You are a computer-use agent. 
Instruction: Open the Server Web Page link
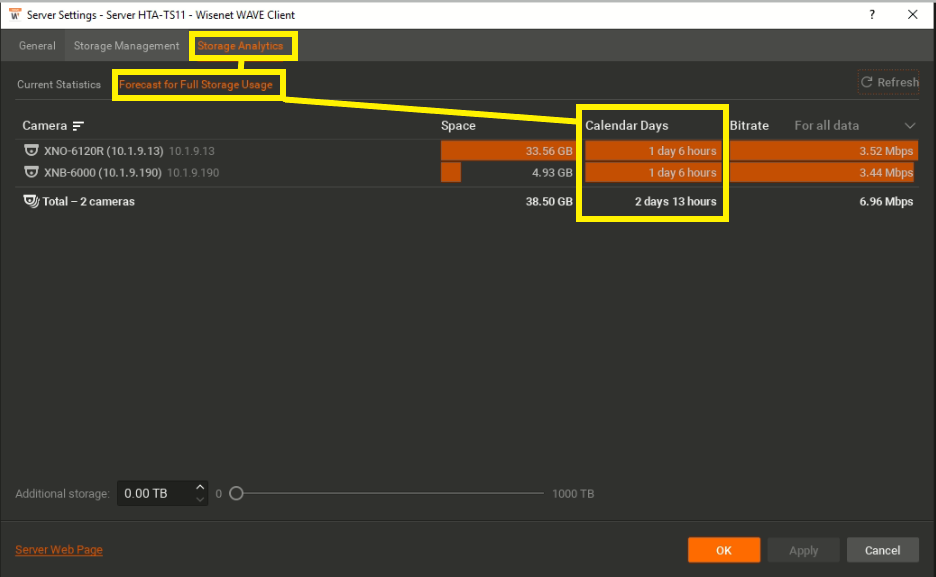(59, 550)
